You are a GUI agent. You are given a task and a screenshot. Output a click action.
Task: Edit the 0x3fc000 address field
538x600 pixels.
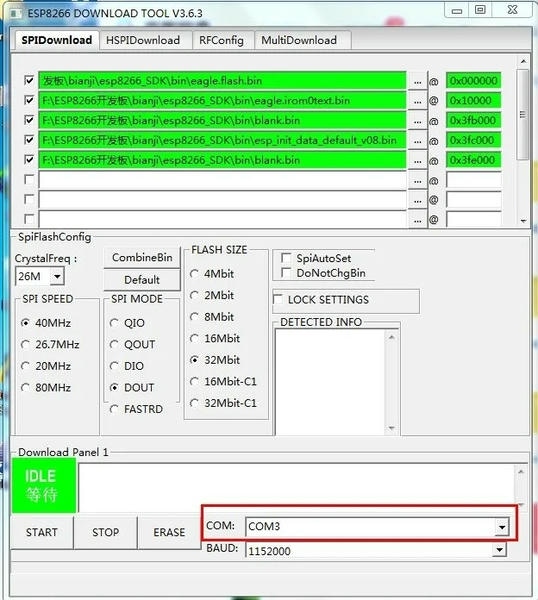pos(473,140)
